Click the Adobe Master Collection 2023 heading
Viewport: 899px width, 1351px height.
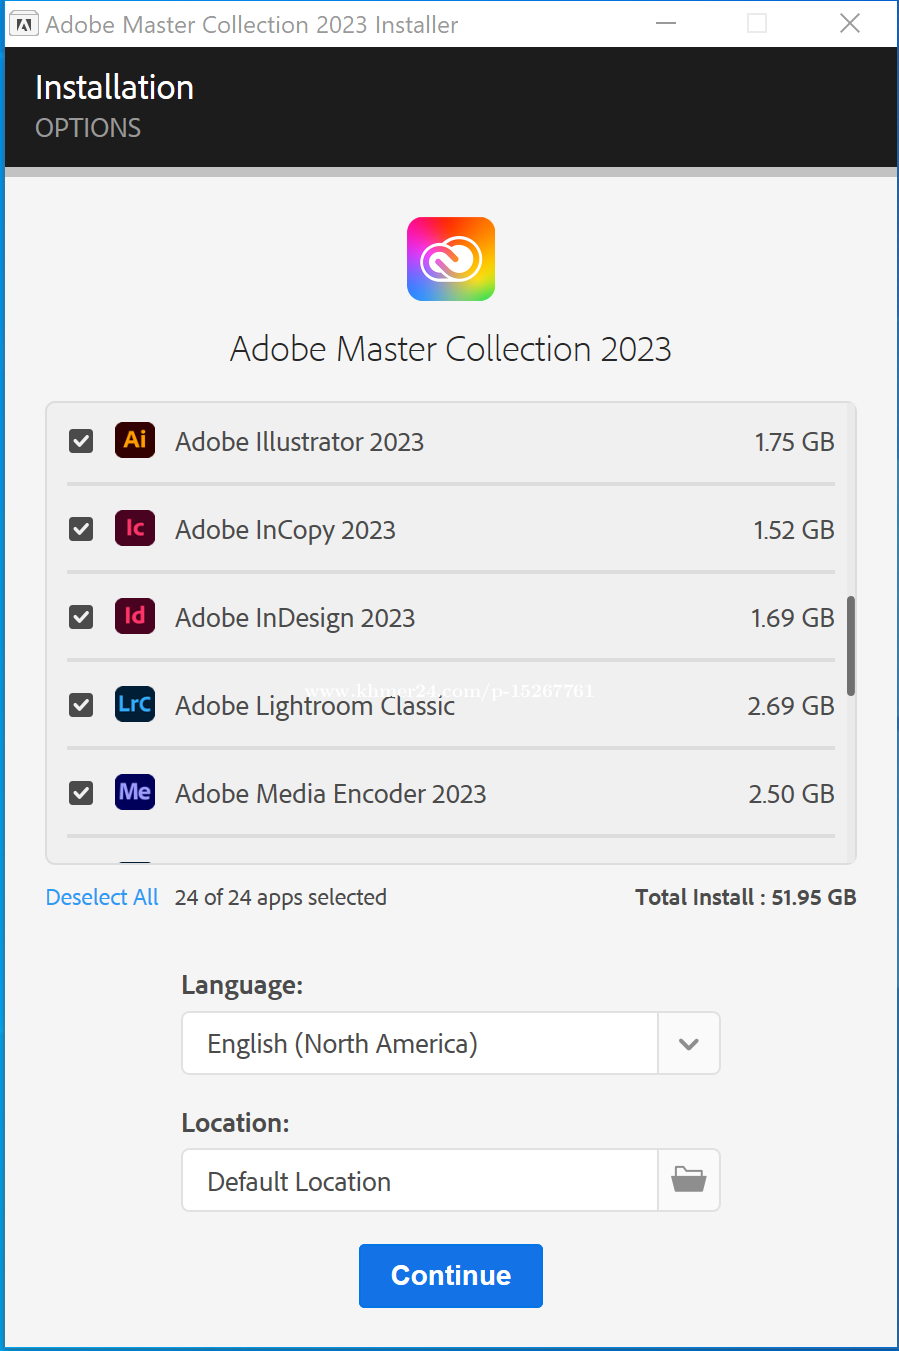(451, 349)
